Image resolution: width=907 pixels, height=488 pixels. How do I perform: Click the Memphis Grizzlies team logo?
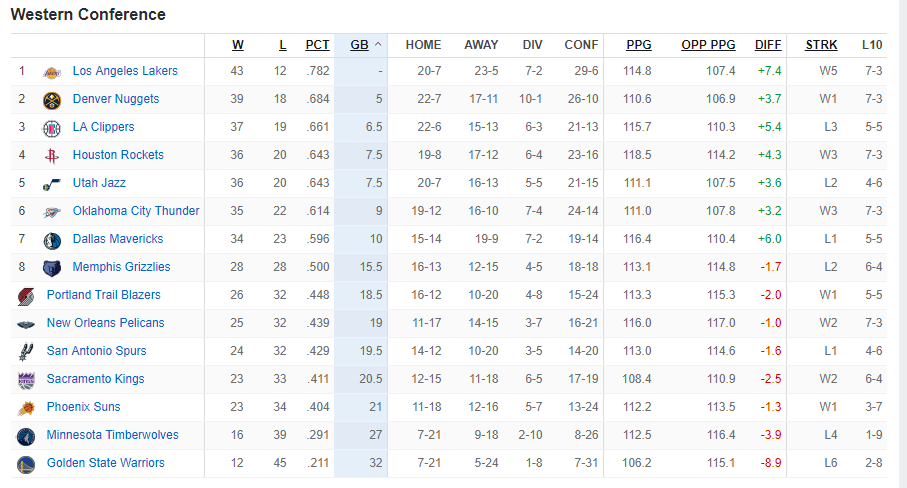(51, 268)
